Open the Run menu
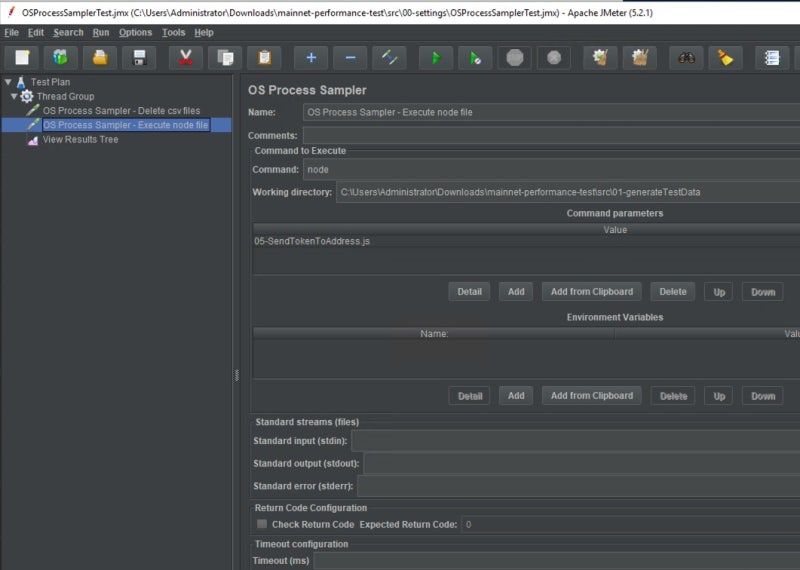Screen dimensions: 800x570 click(101, 32)
